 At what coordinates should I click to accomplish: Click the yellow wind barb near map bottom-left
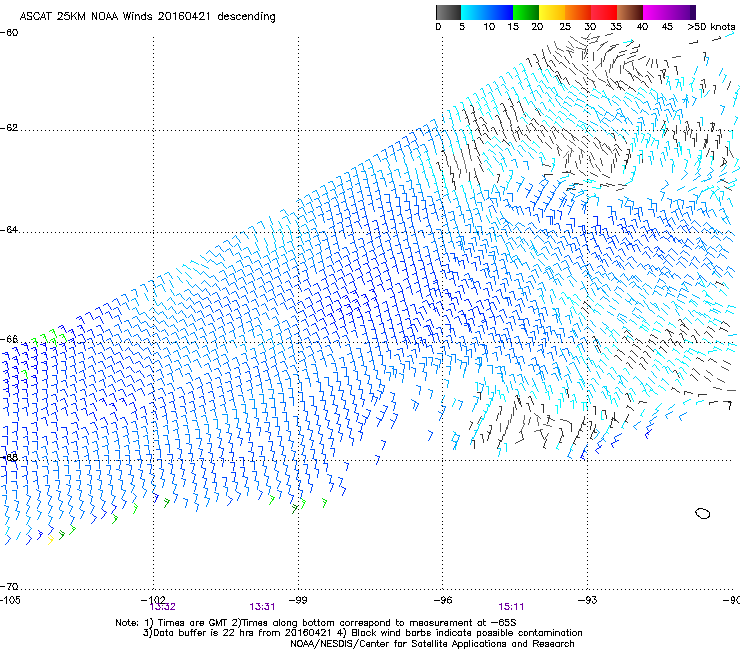pyautogui.click(x=50, y=540)
